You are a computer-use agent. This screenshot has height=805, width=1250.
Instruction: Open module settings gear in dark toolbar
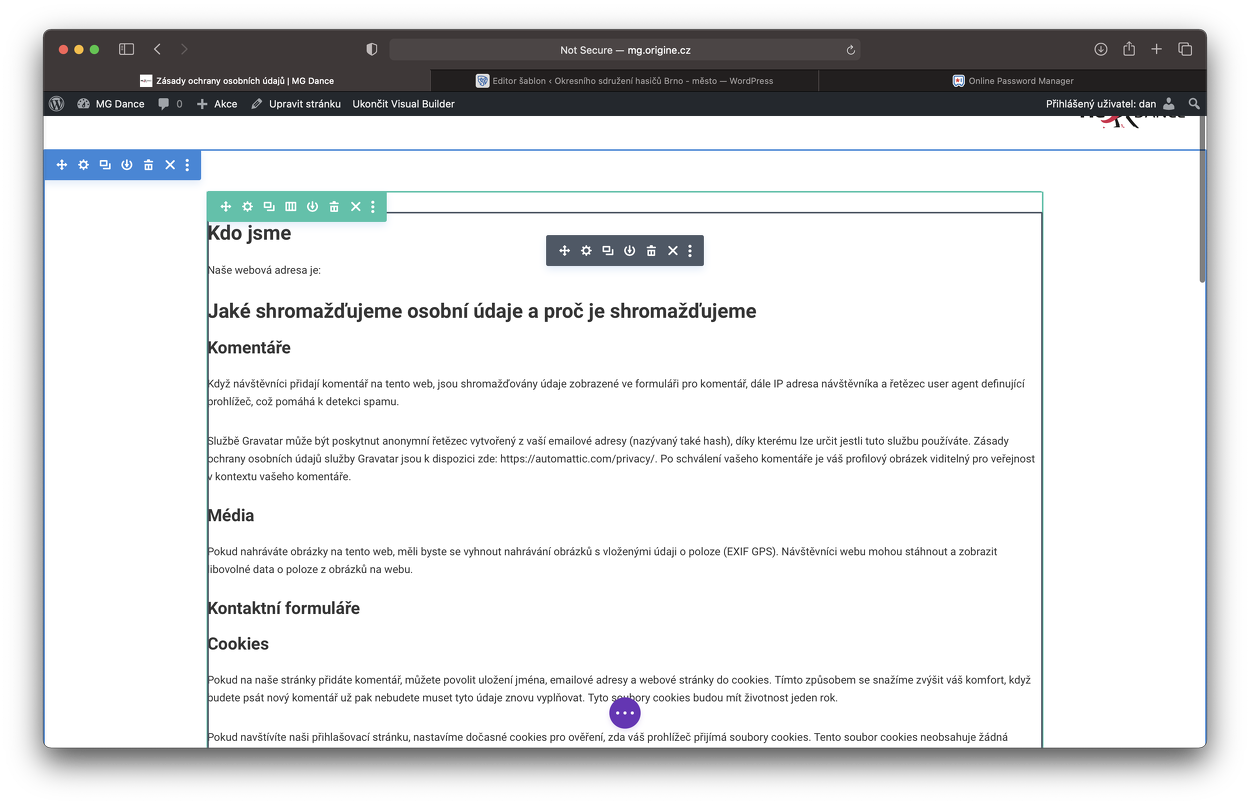tap(586, 251)
